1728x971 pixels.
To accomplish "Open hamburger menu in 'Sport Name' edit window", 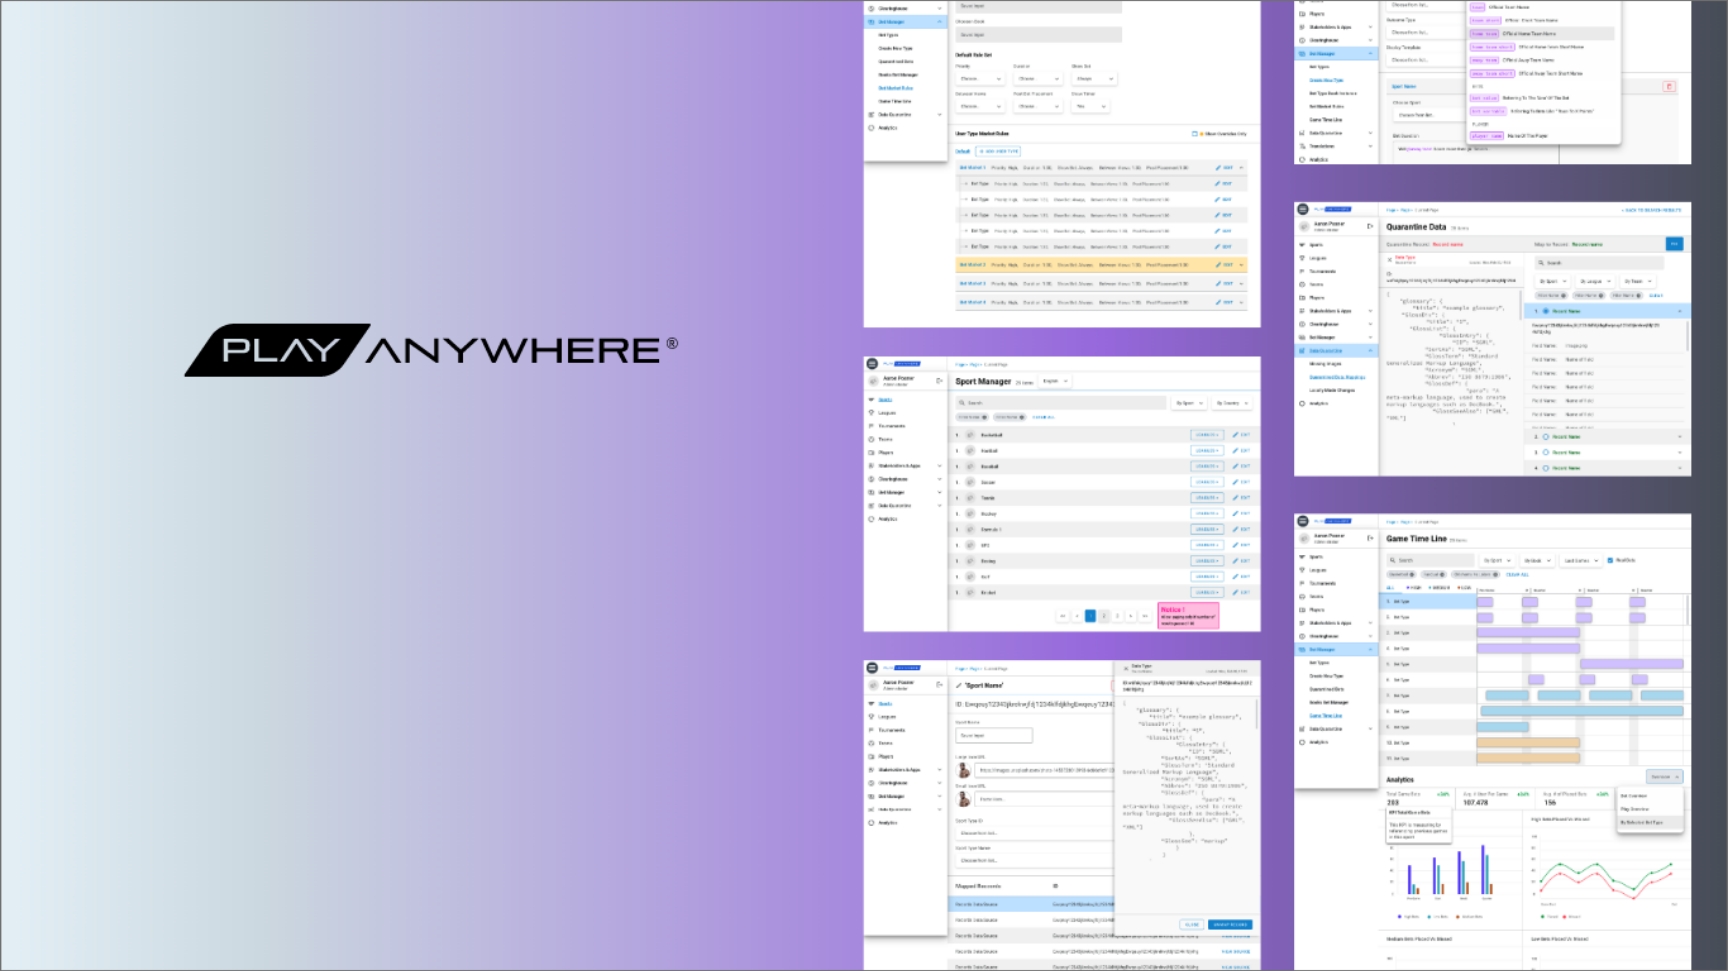I will [x=872, y=668].
